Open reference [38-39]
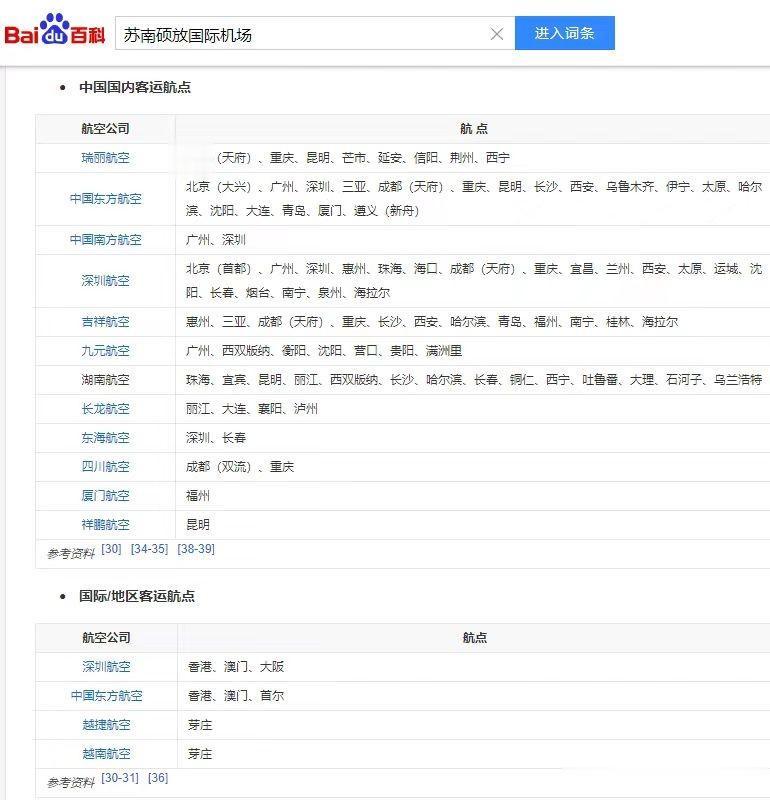This screenshot has height=800, width=770. coord(196,549)
